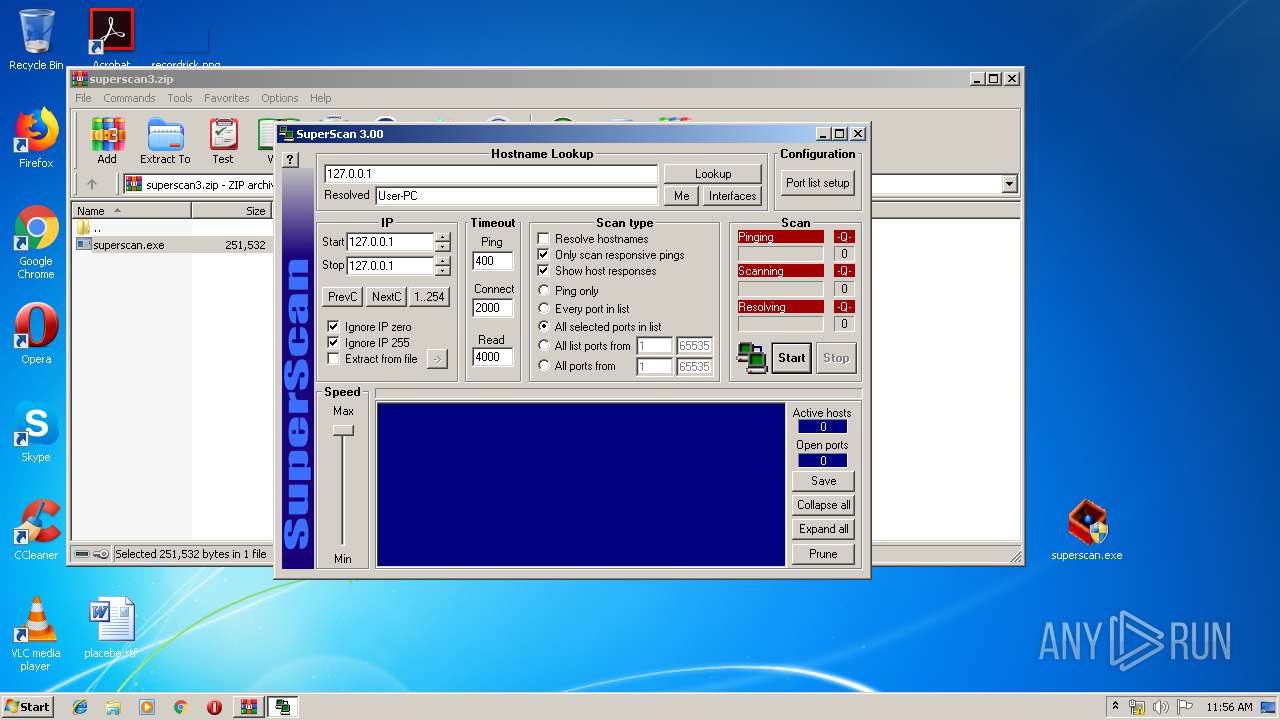The width and height of the screenshot is (1280, 720).
Task: Select All list ports from radio
Action: tap(544, 346)
